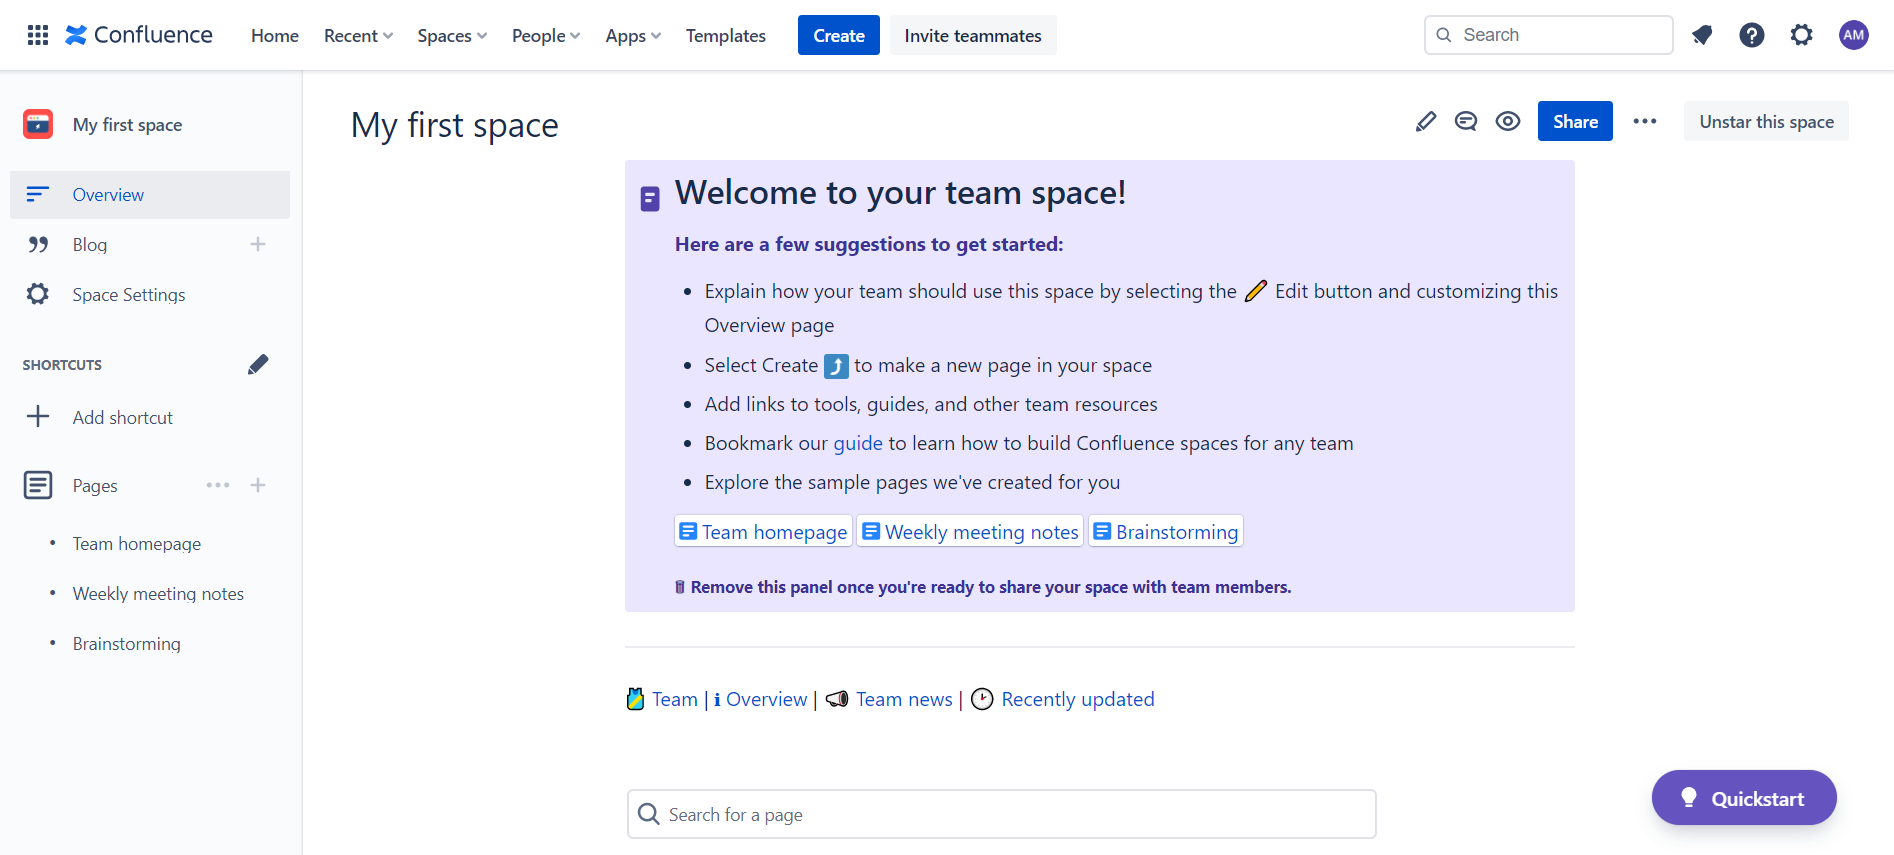Open the comments icon next to edit
The image size is (1894, 855).
(1466, 121)
